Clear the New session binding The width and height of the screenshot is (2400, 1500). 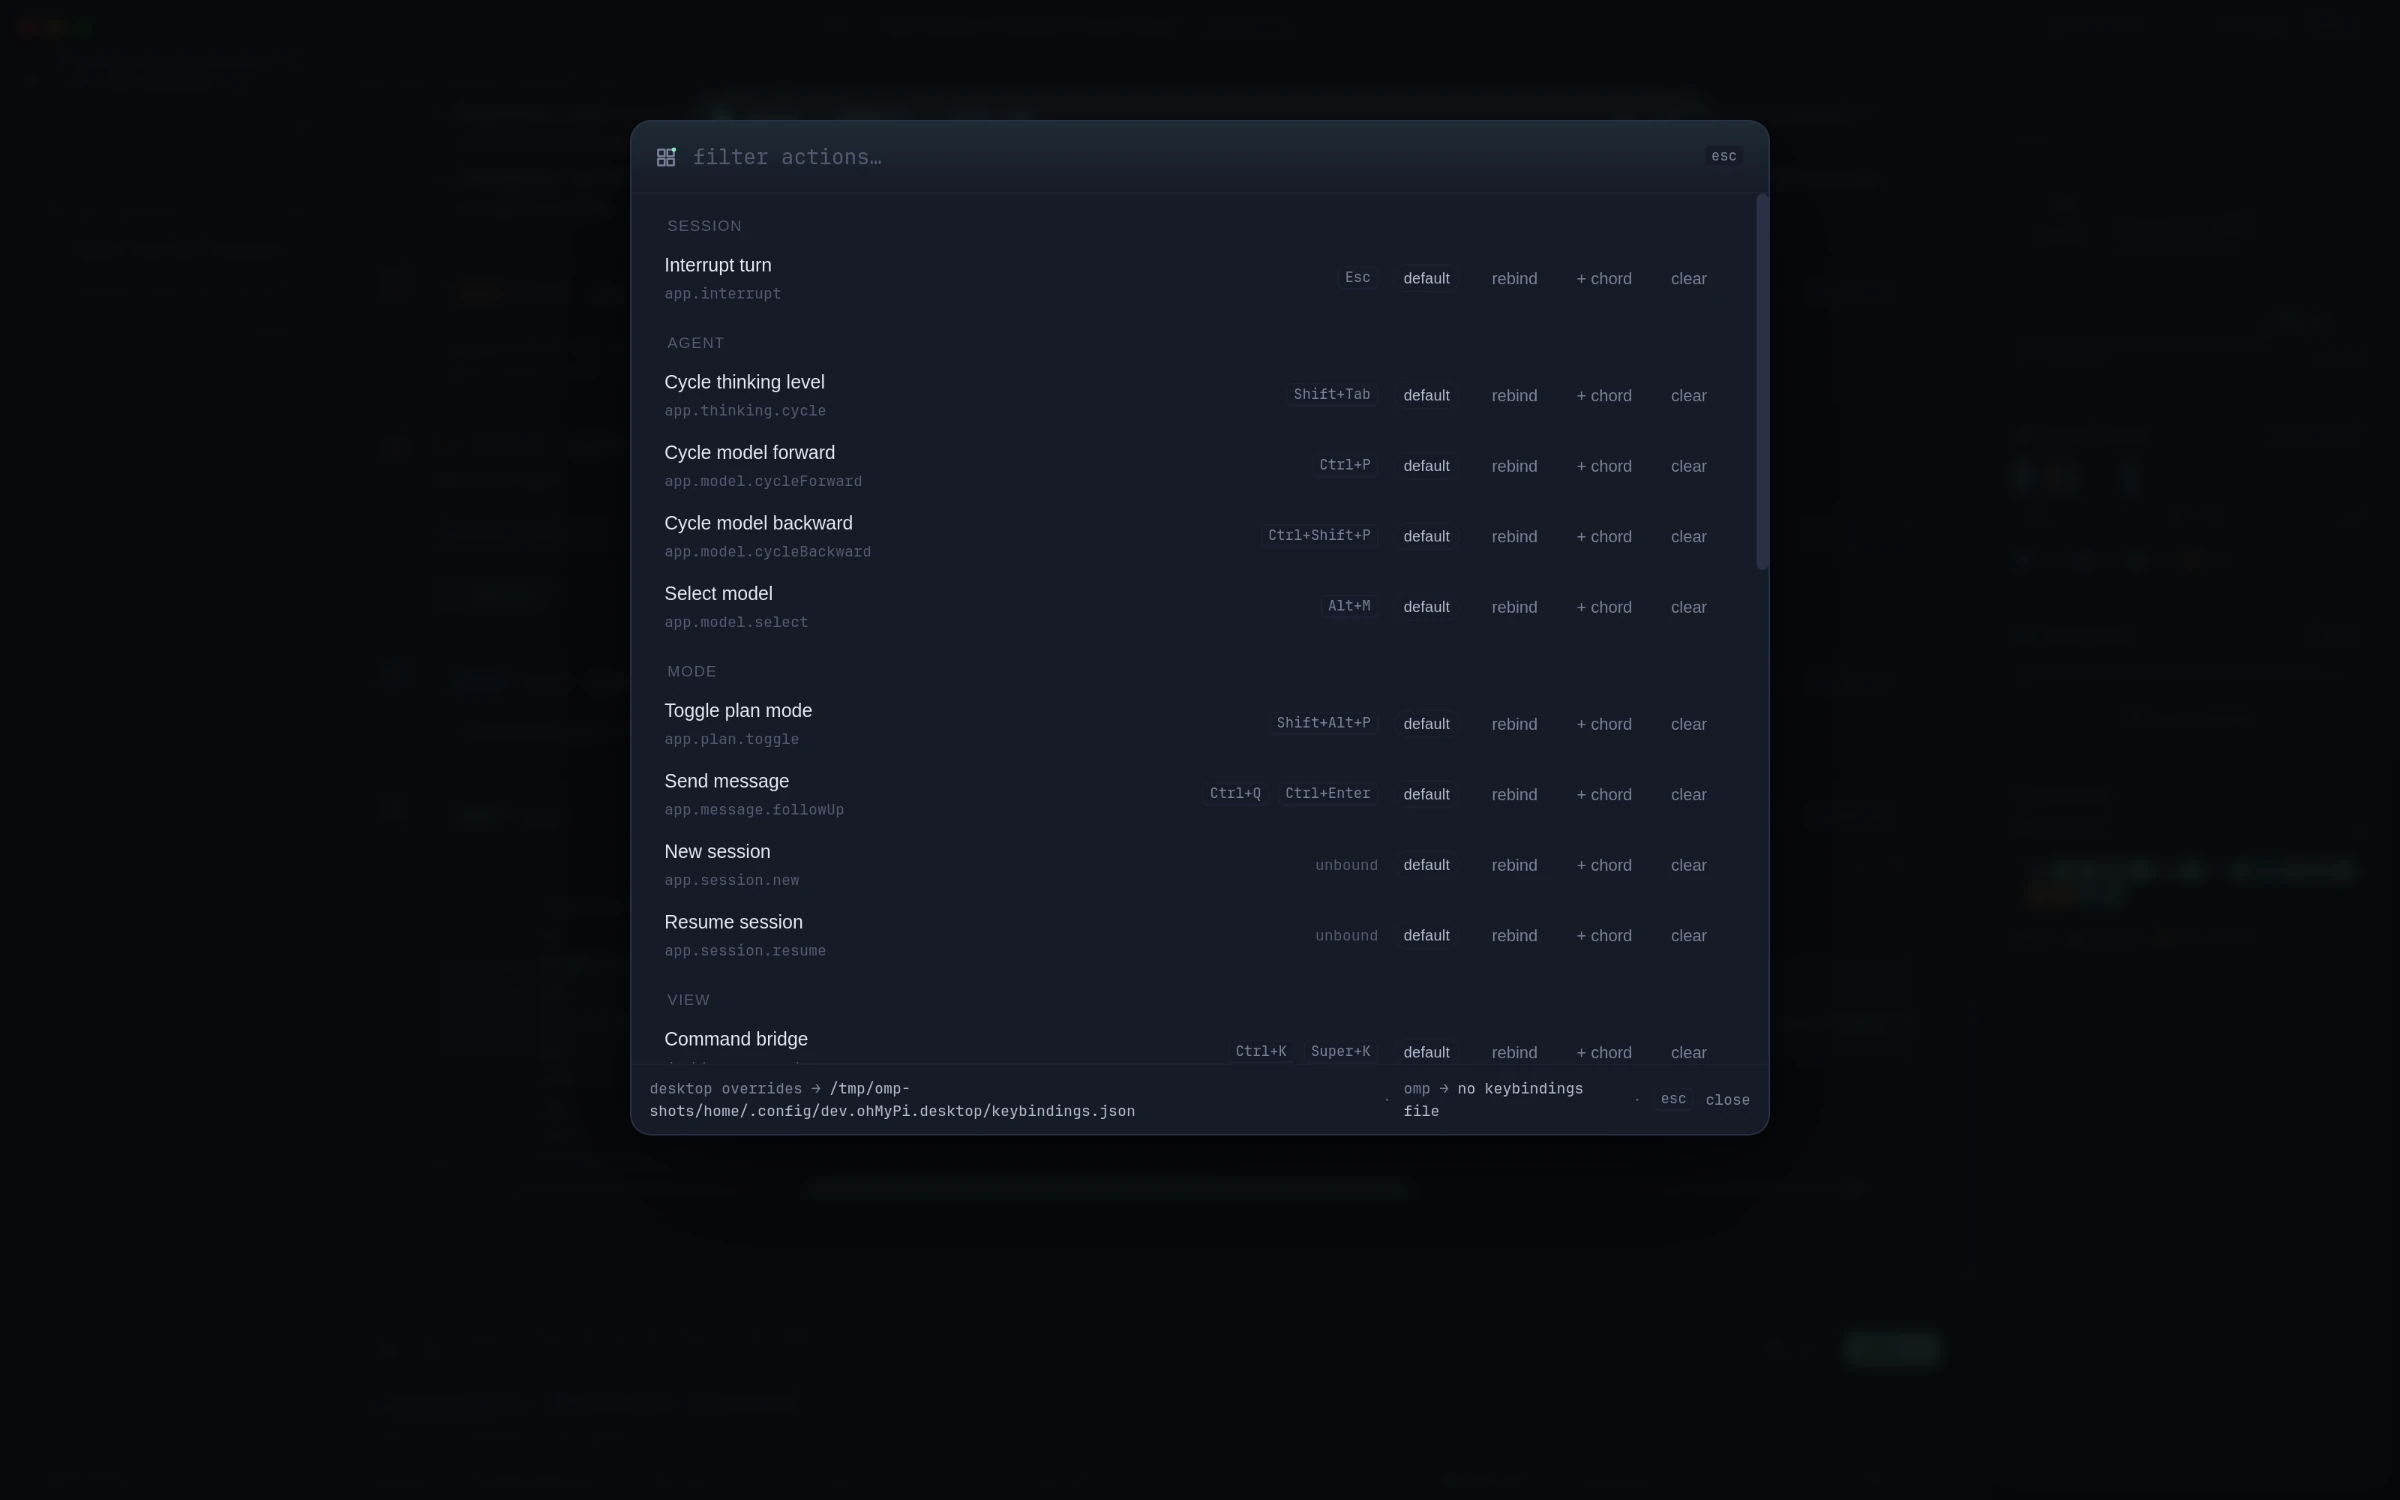(x=1688, y=865)
